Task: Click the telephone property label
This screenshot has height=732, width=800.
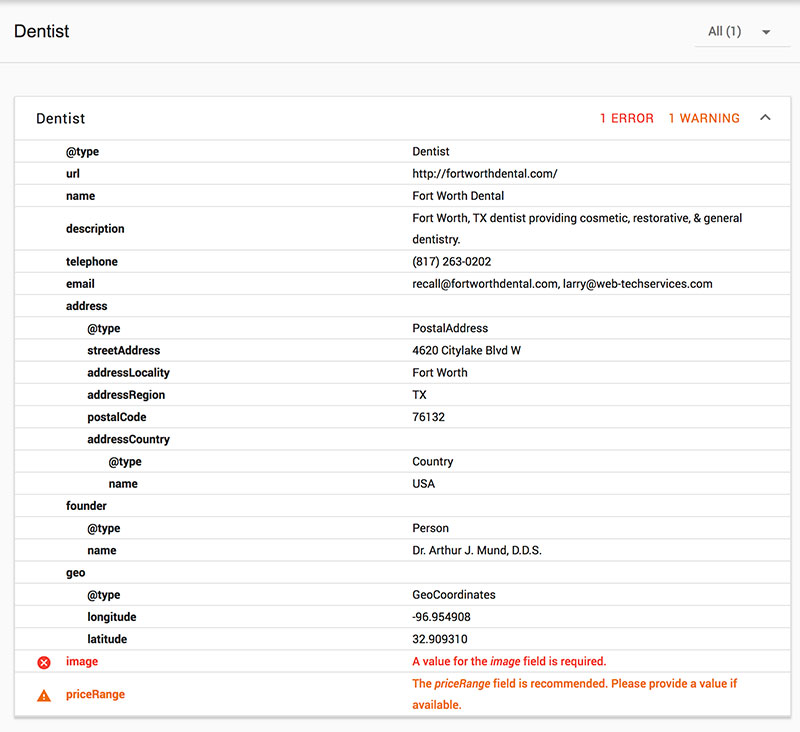Action: (x=92, y=262)
